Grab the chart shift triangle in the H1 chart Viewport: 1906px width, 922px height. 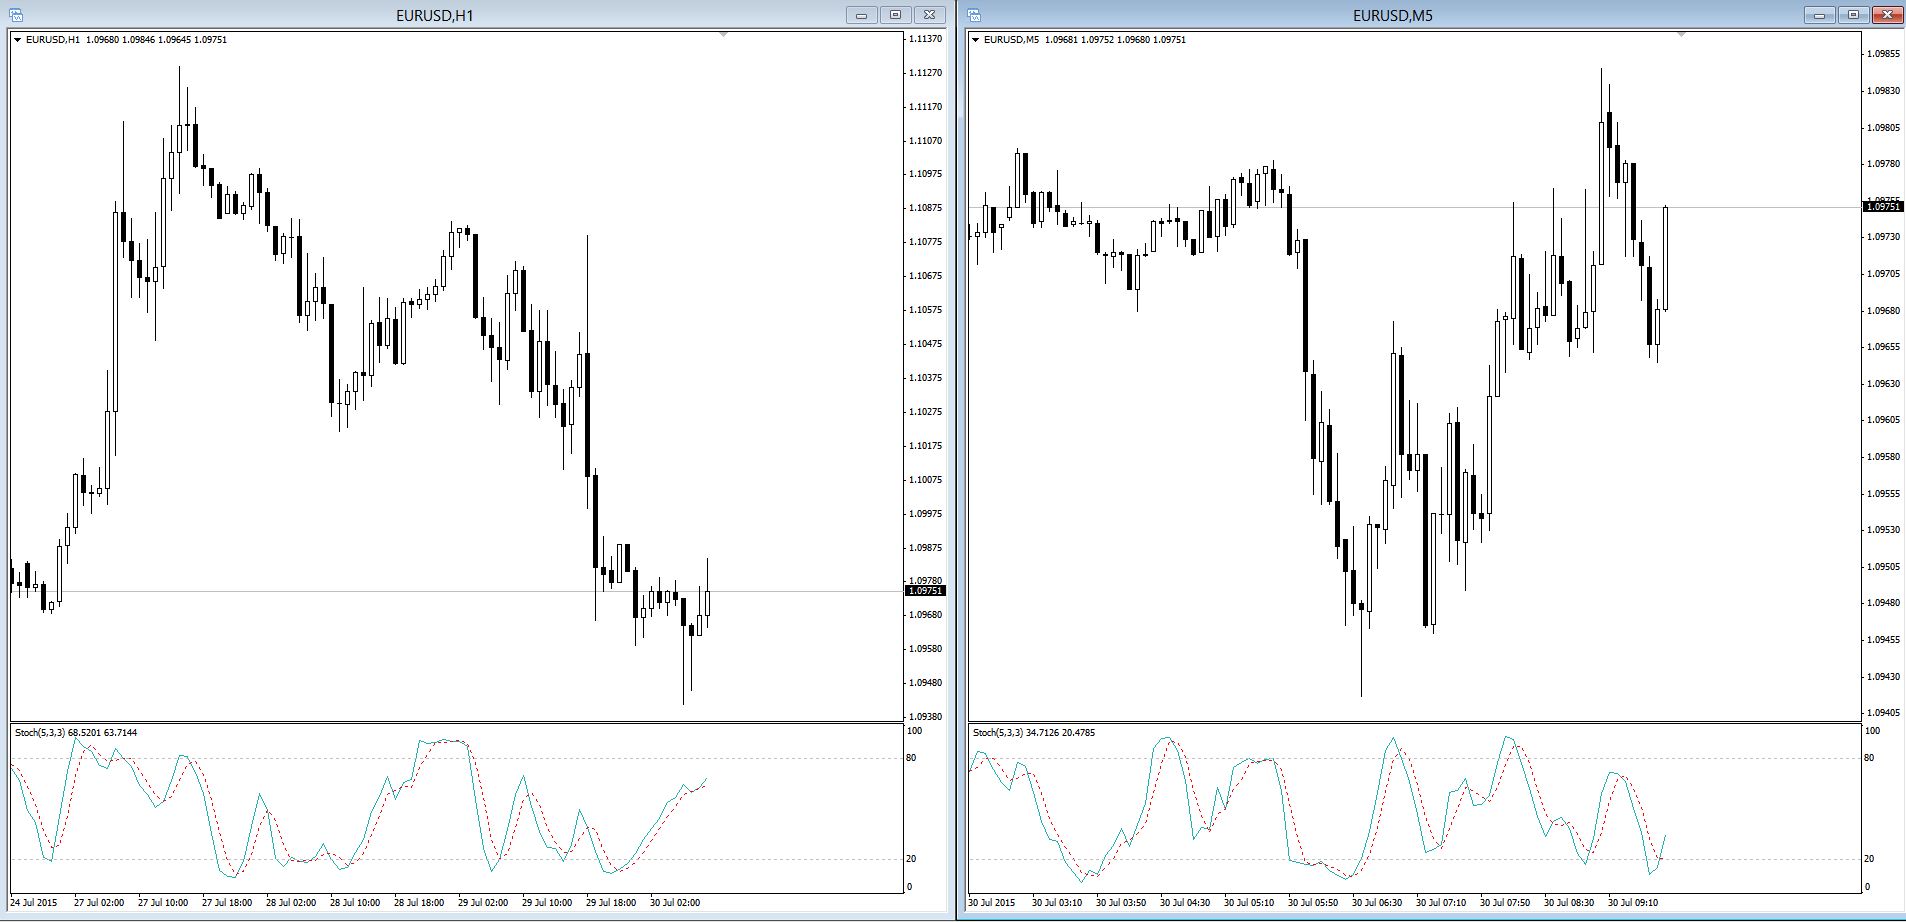[x=724, y=35]
